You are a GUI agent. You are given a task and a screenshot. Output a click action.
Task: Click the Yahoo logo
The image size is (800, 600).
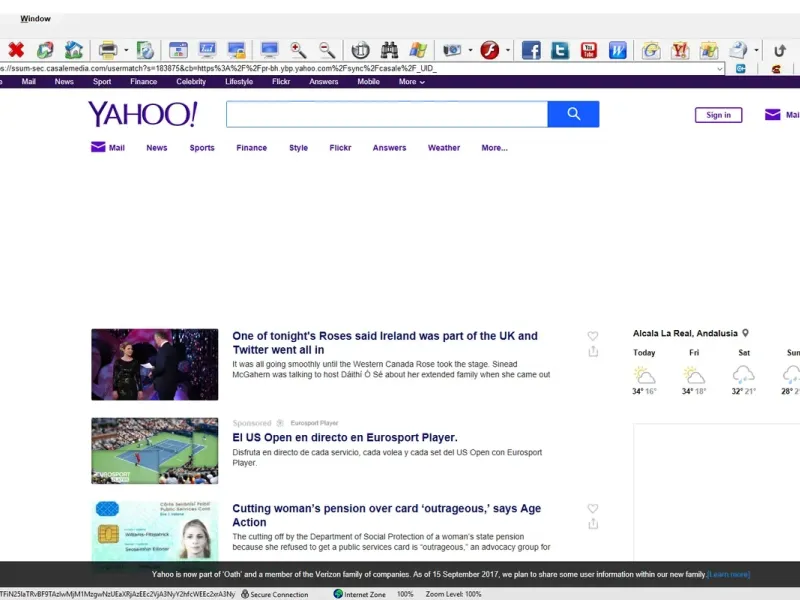pyautogui.click(x=143, y=114)
